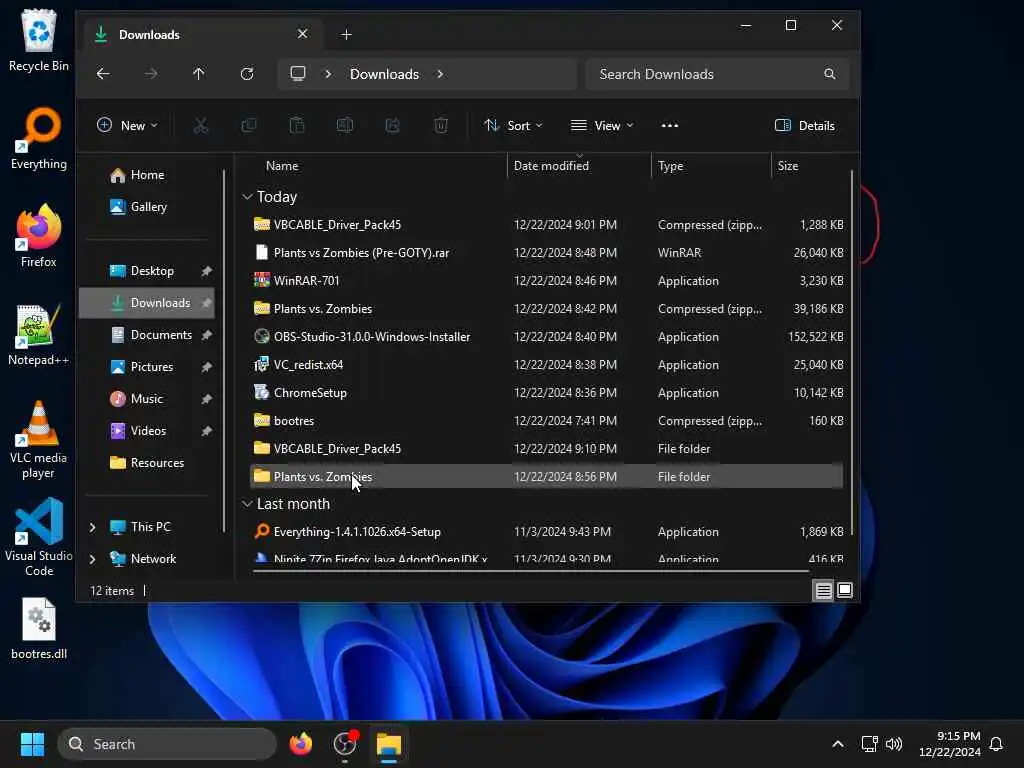Viewport: 1024px width, 768px height.
Task: Open Recycle Bin on the desktop
Action: tap(39, 40)
